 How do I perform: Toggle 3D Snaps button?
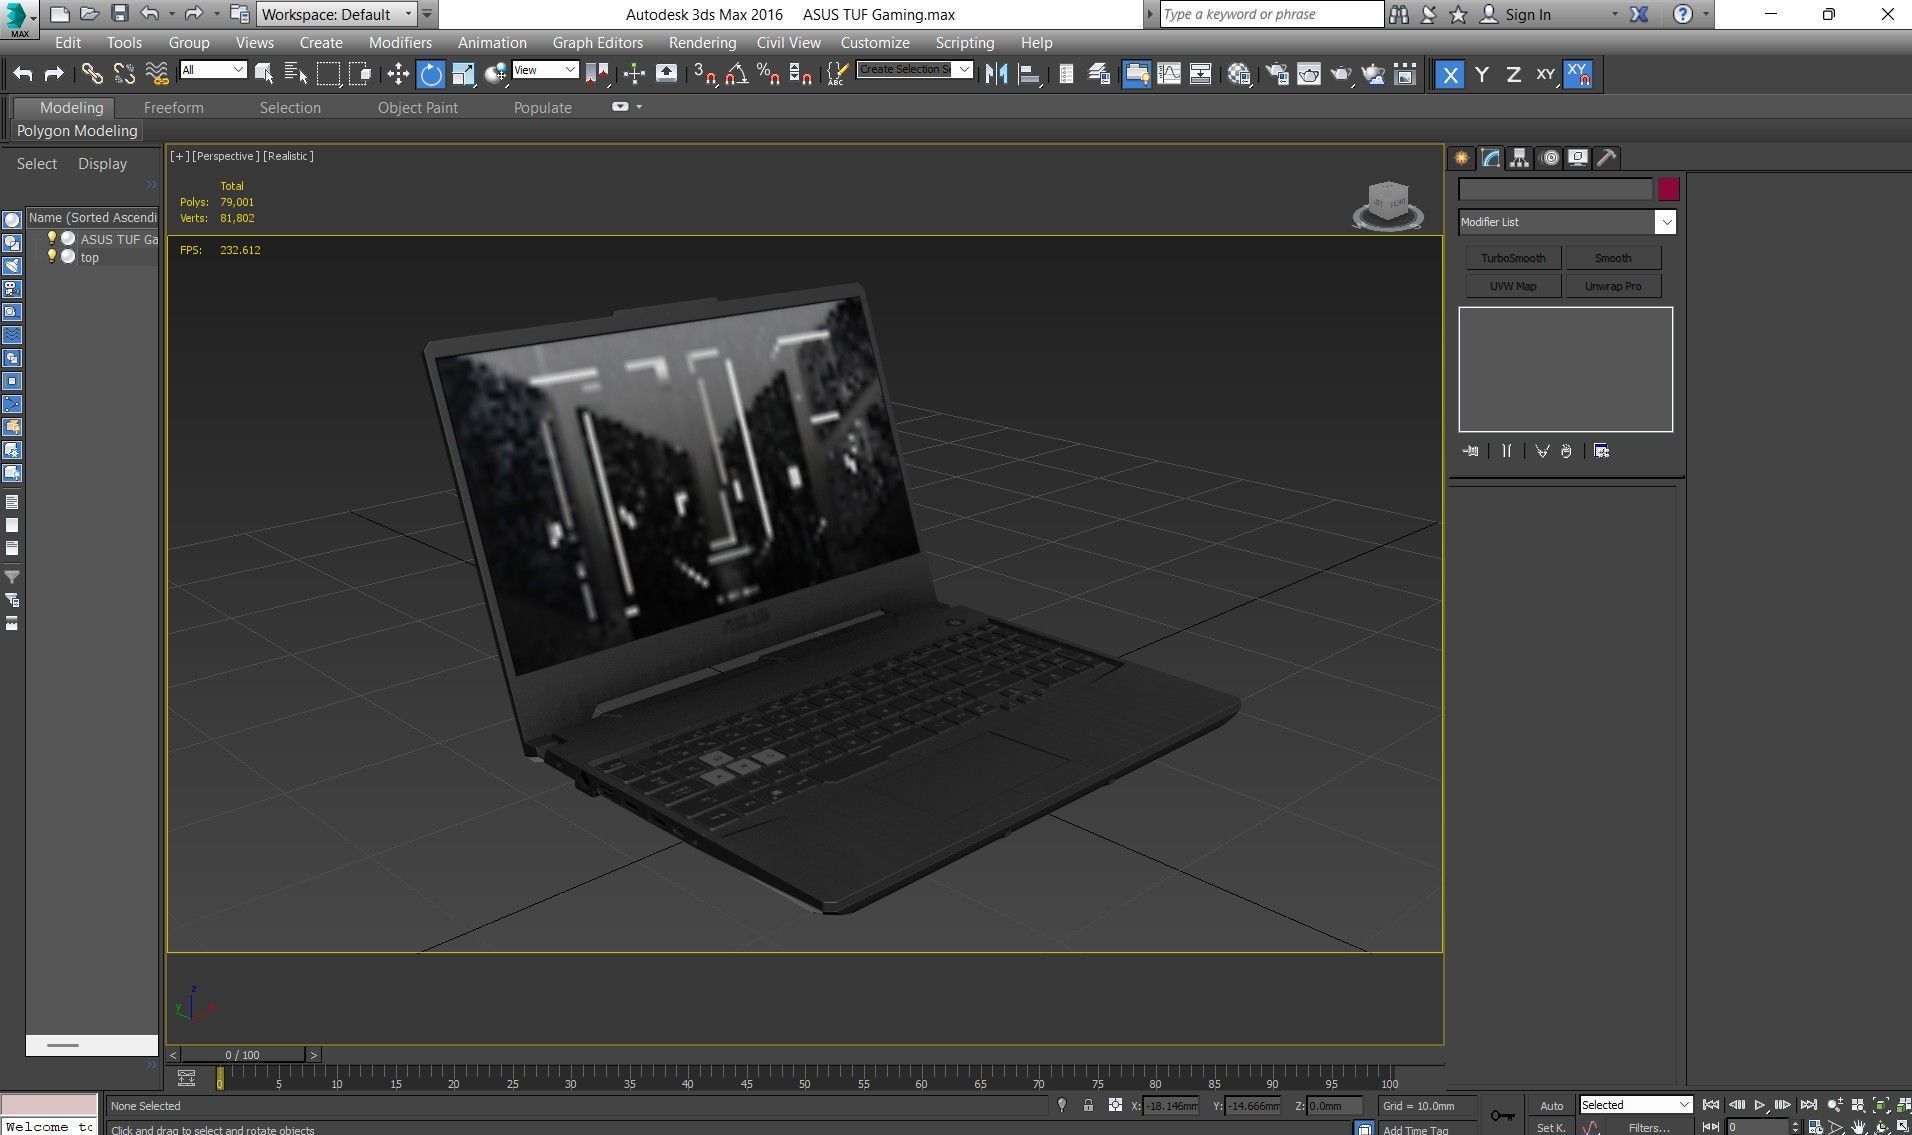pyautogui.click(x=705, y=74)
